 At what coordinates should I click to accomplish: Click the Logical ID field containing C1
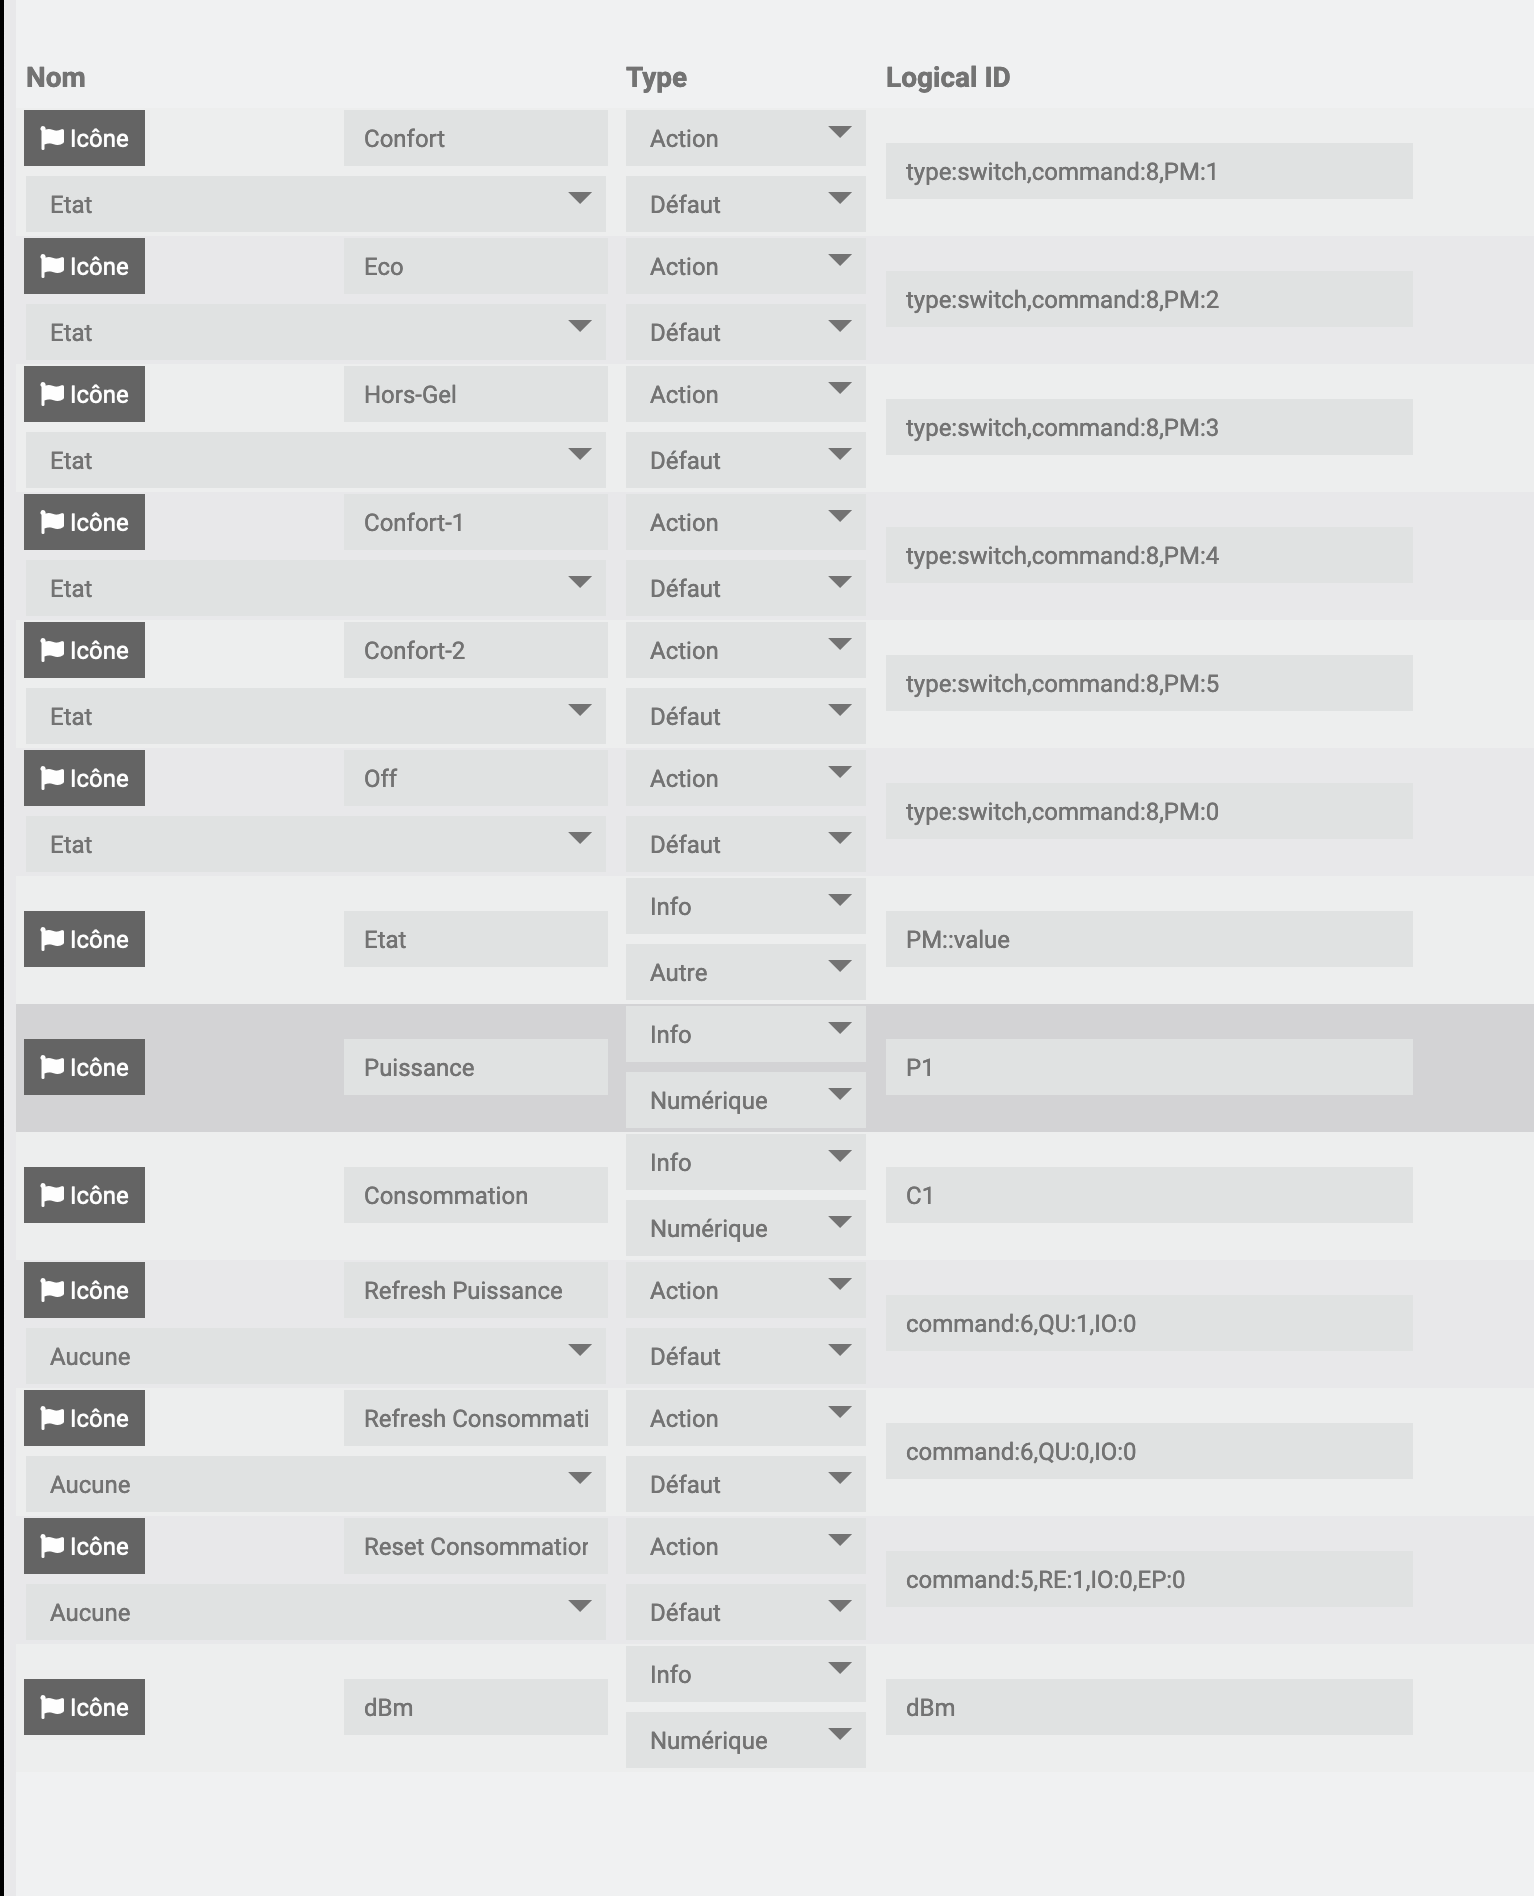coord(1148,1195)
